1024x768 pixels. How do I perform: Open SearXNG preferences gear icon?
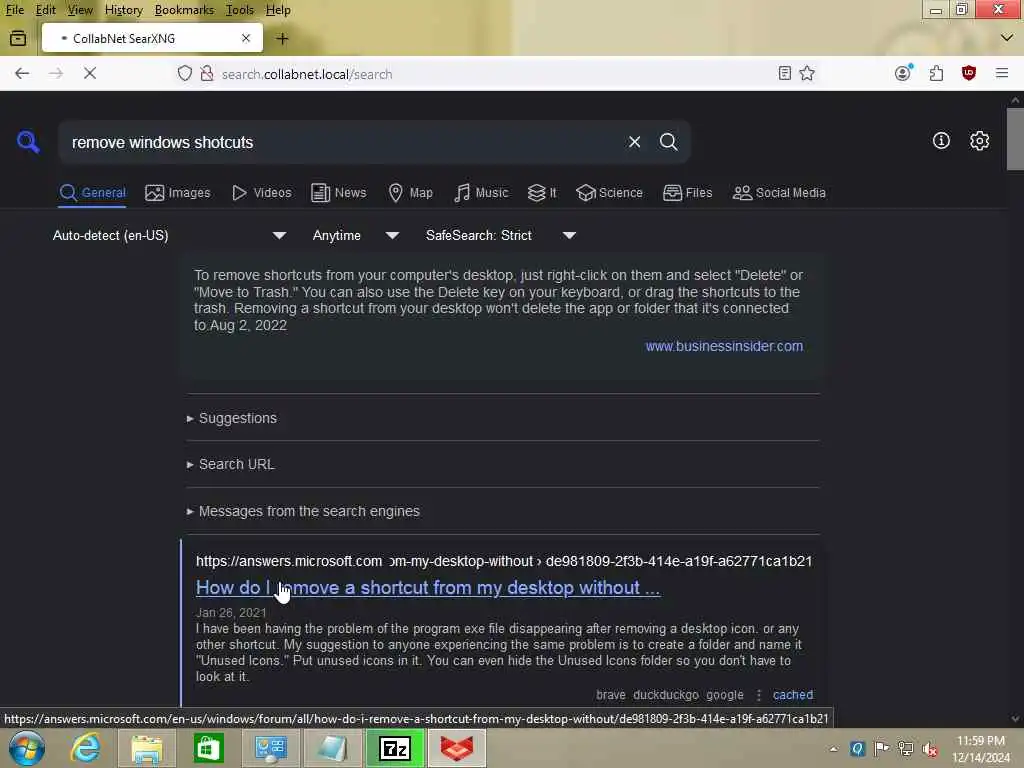[979, 140]
